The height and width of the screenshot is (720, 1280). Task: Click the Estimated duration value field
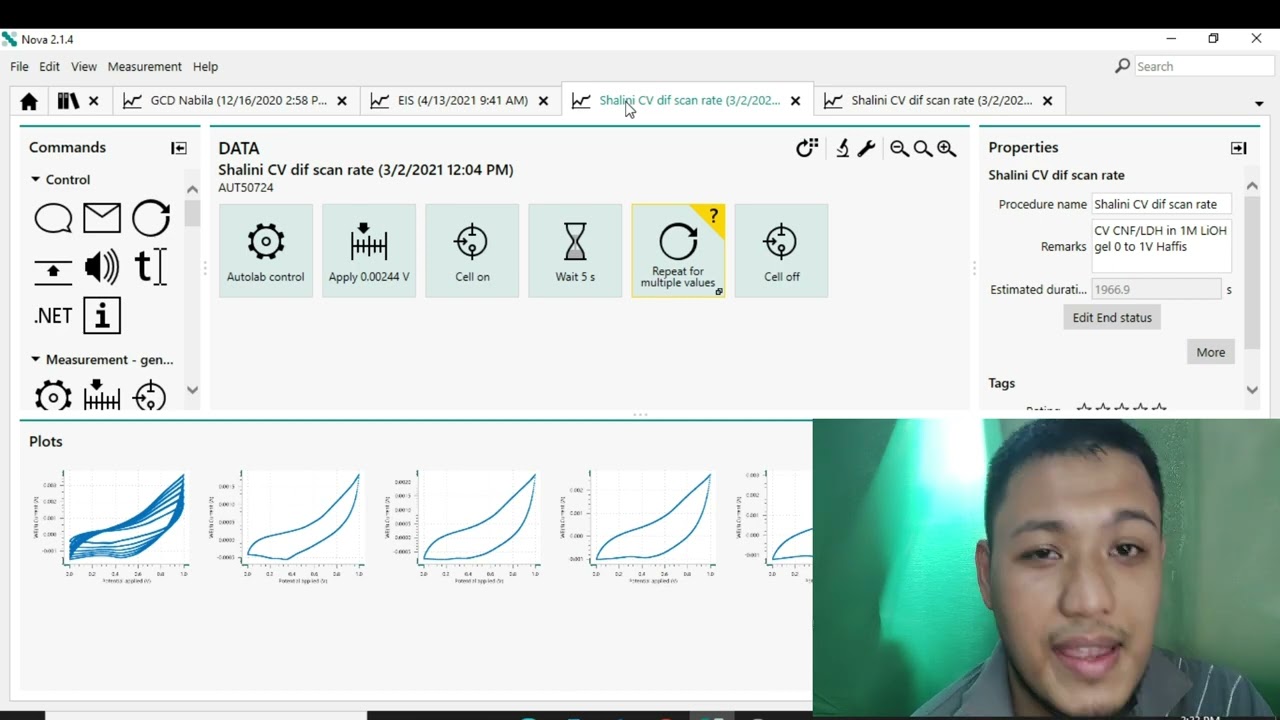tap(1156, 289)
